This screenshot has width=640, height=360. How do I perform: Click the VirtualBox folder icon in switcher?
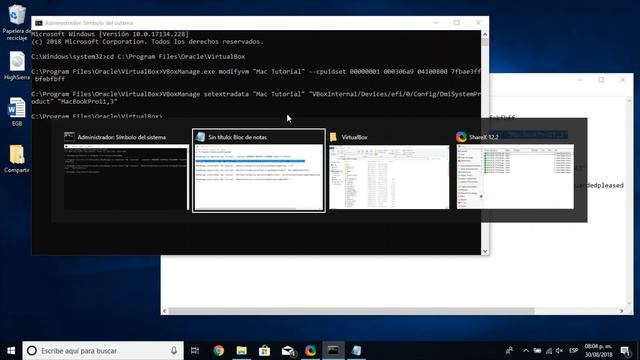[333, 137]
